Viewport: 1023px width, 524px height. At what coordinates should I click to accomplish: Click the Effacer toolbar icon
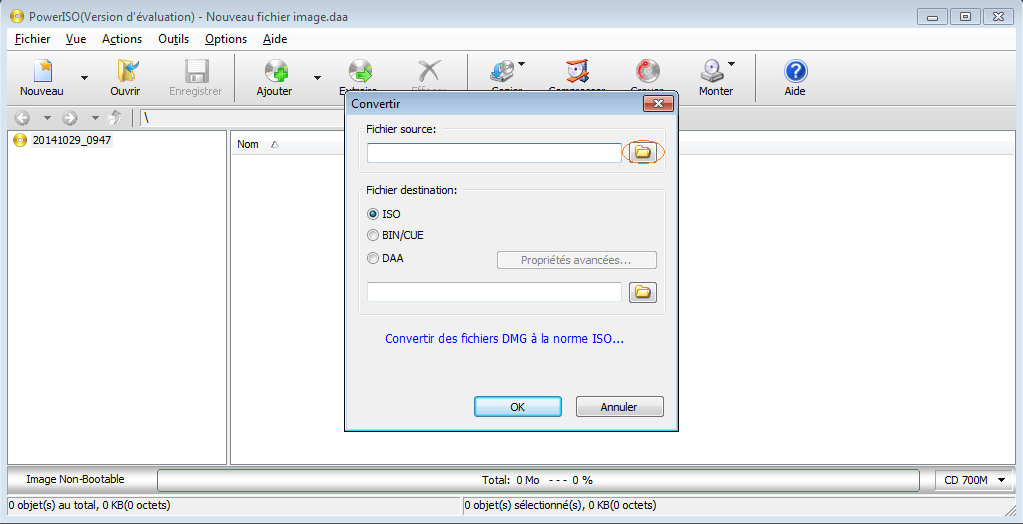429,71
